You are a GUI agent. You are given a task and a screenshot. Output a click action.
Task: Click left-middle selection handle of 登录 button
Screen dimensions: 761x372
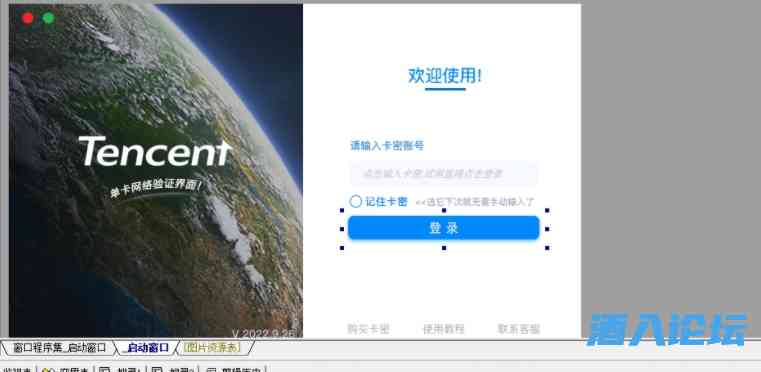coord(342,229)
